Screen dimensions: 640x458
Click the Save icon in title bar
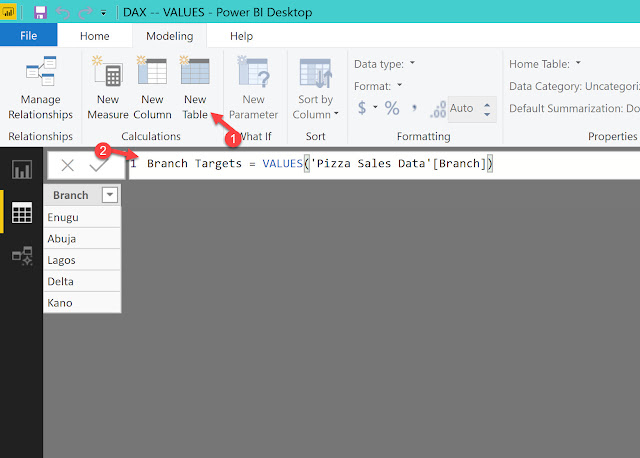click(40, 12)
